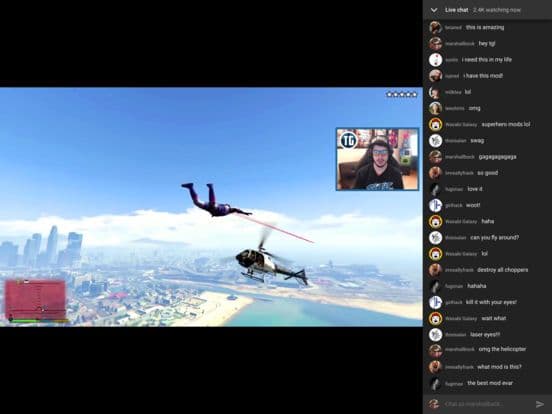
Task: Open avatar beside 'gagagagagaga' message
Action: (x=435, y=157)
